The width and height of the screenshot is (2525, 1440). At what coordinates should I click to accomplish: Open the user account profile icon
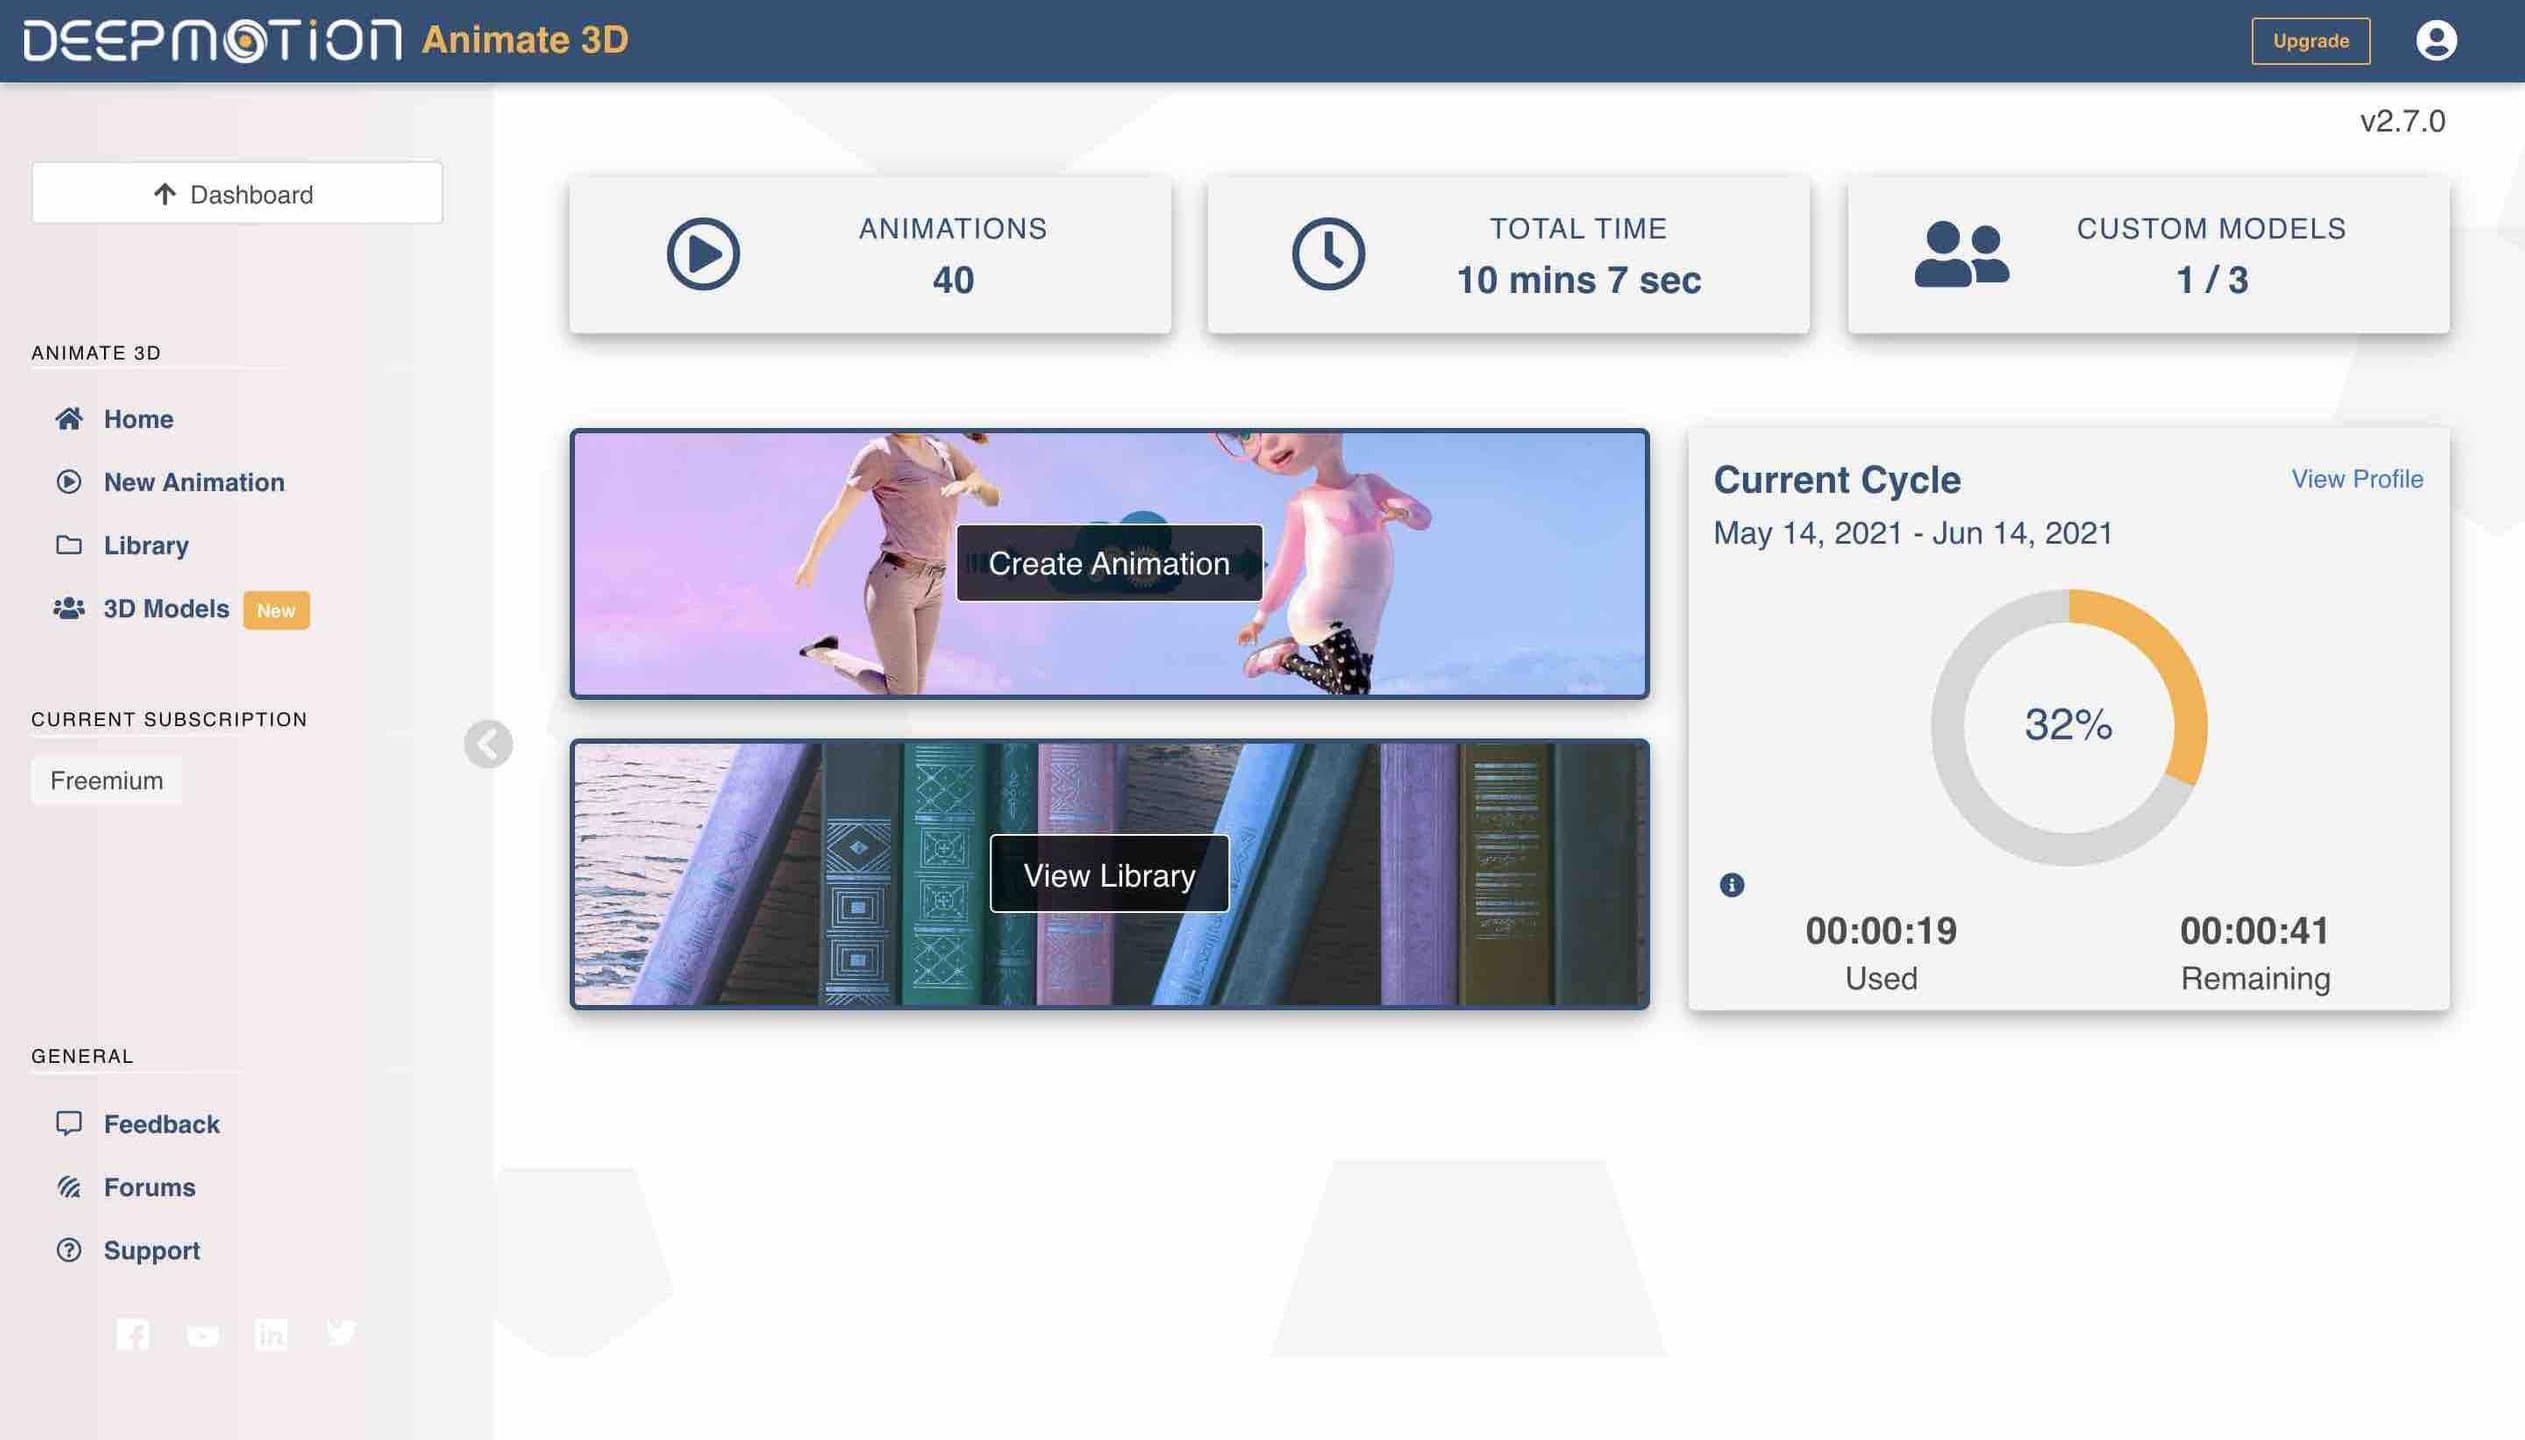[2435, 40]
